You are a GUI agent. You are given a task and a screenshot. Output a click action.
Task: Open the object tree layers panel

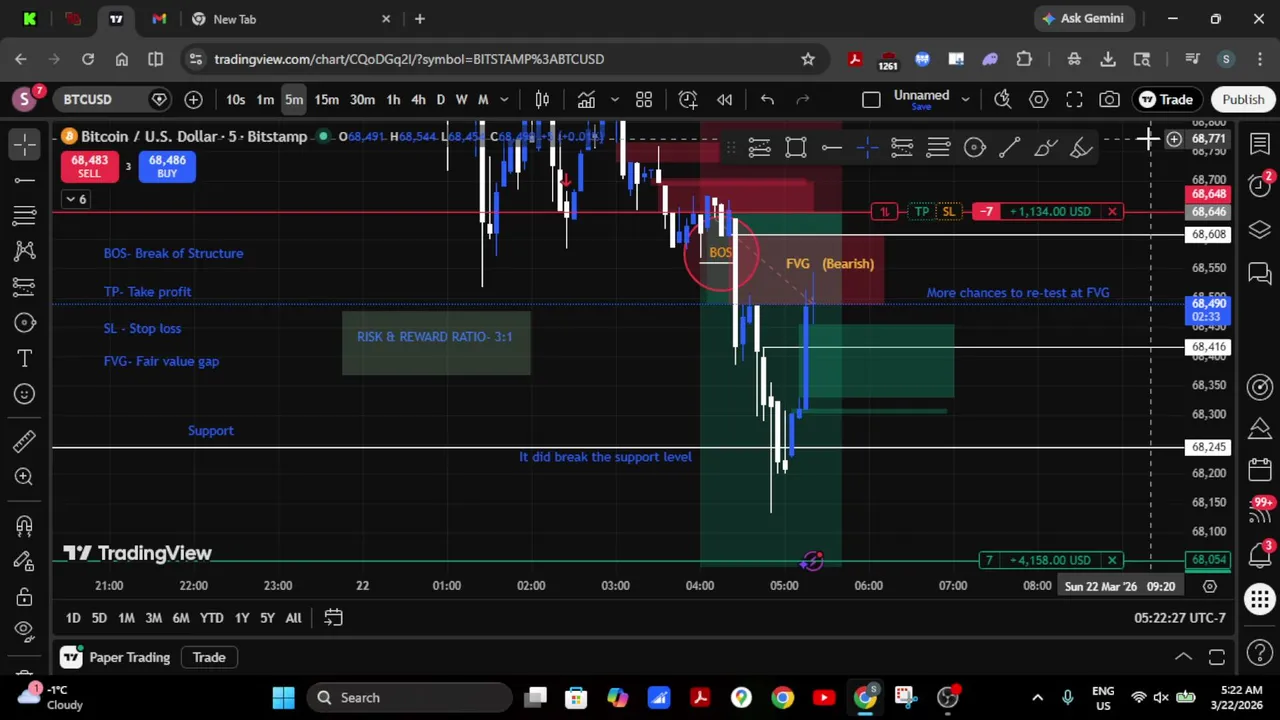(x=1260, y=230)
